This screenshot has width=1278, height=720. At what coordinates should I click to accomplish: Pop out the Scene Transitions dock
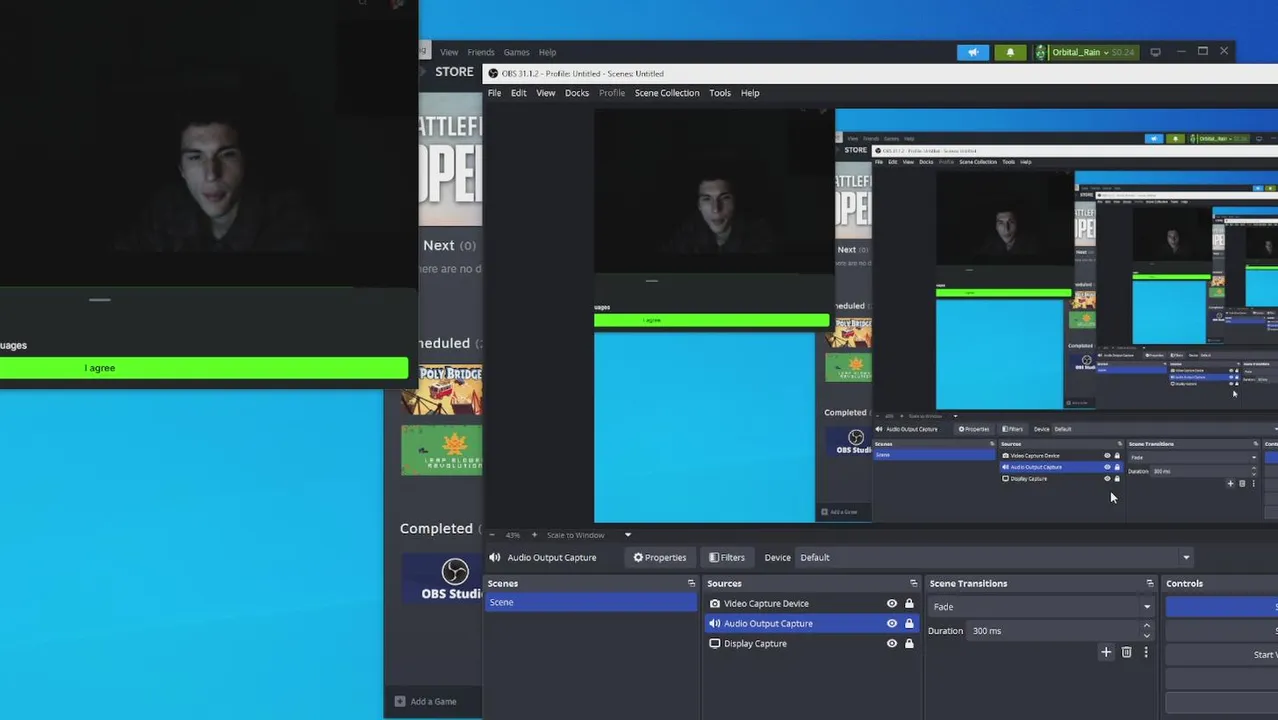[x=1150, y=584]
